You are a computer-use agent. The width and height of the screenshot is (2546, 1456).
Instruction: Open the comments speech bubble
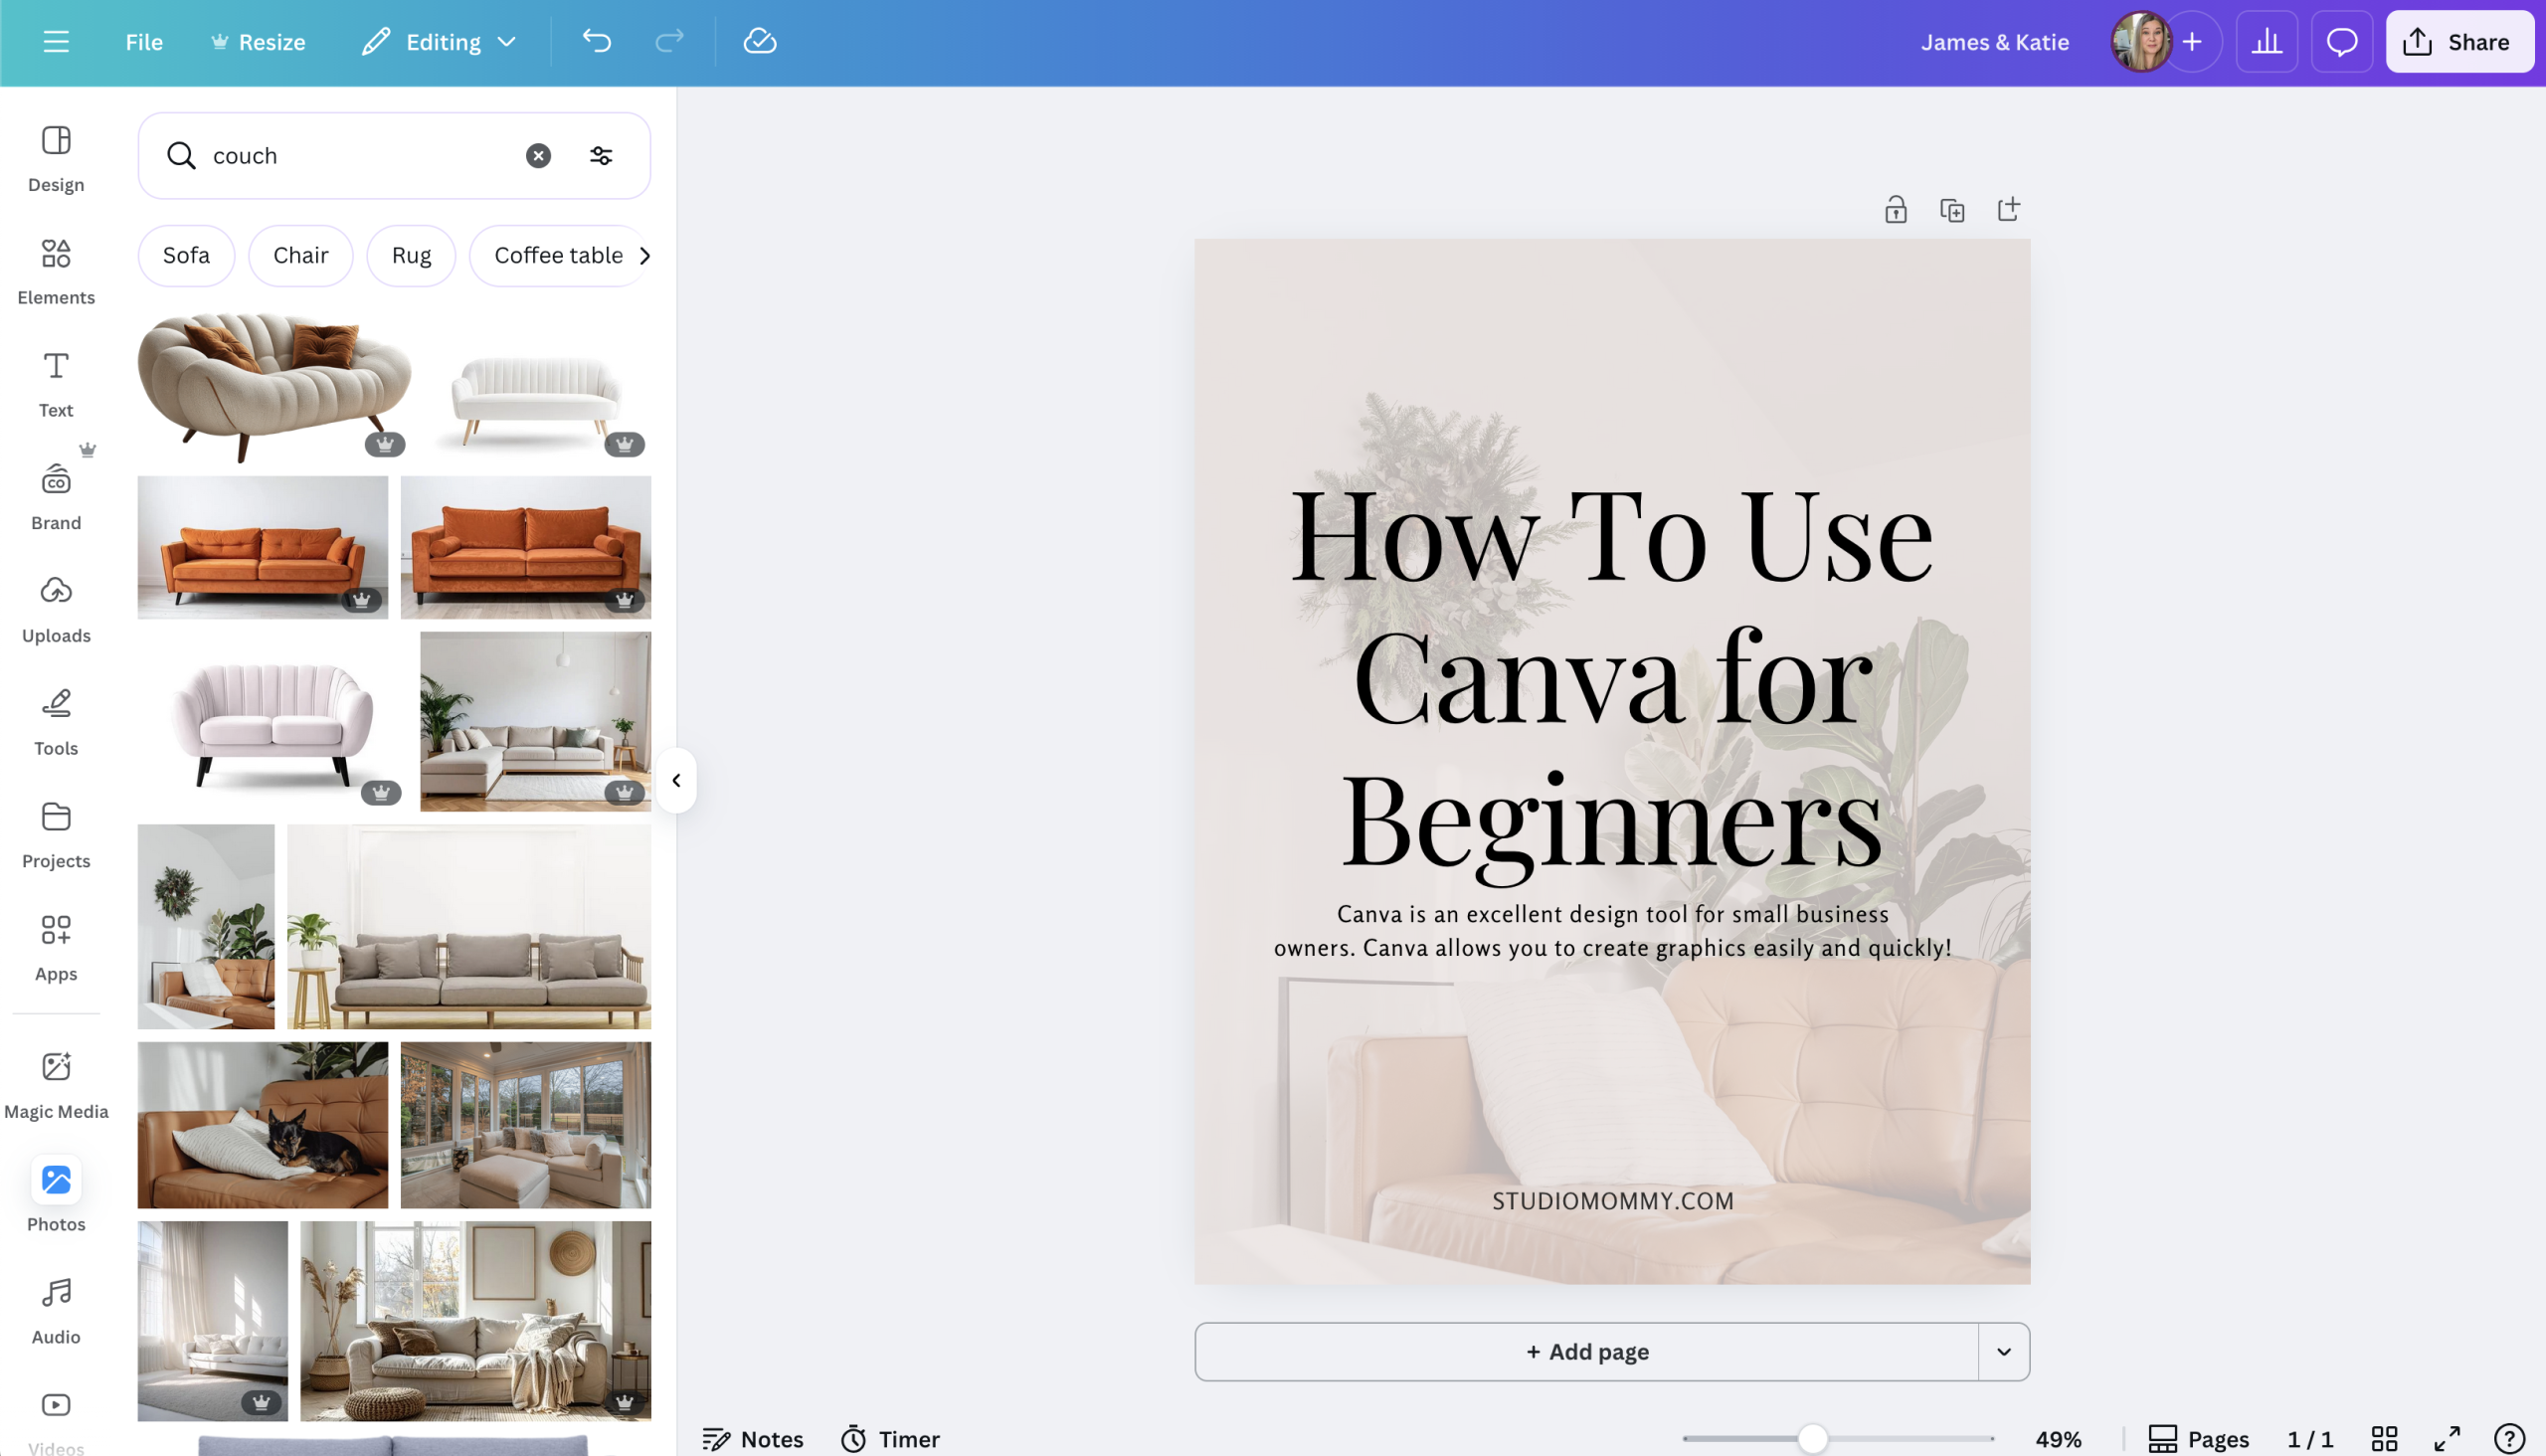click(x=2342, y=42)
